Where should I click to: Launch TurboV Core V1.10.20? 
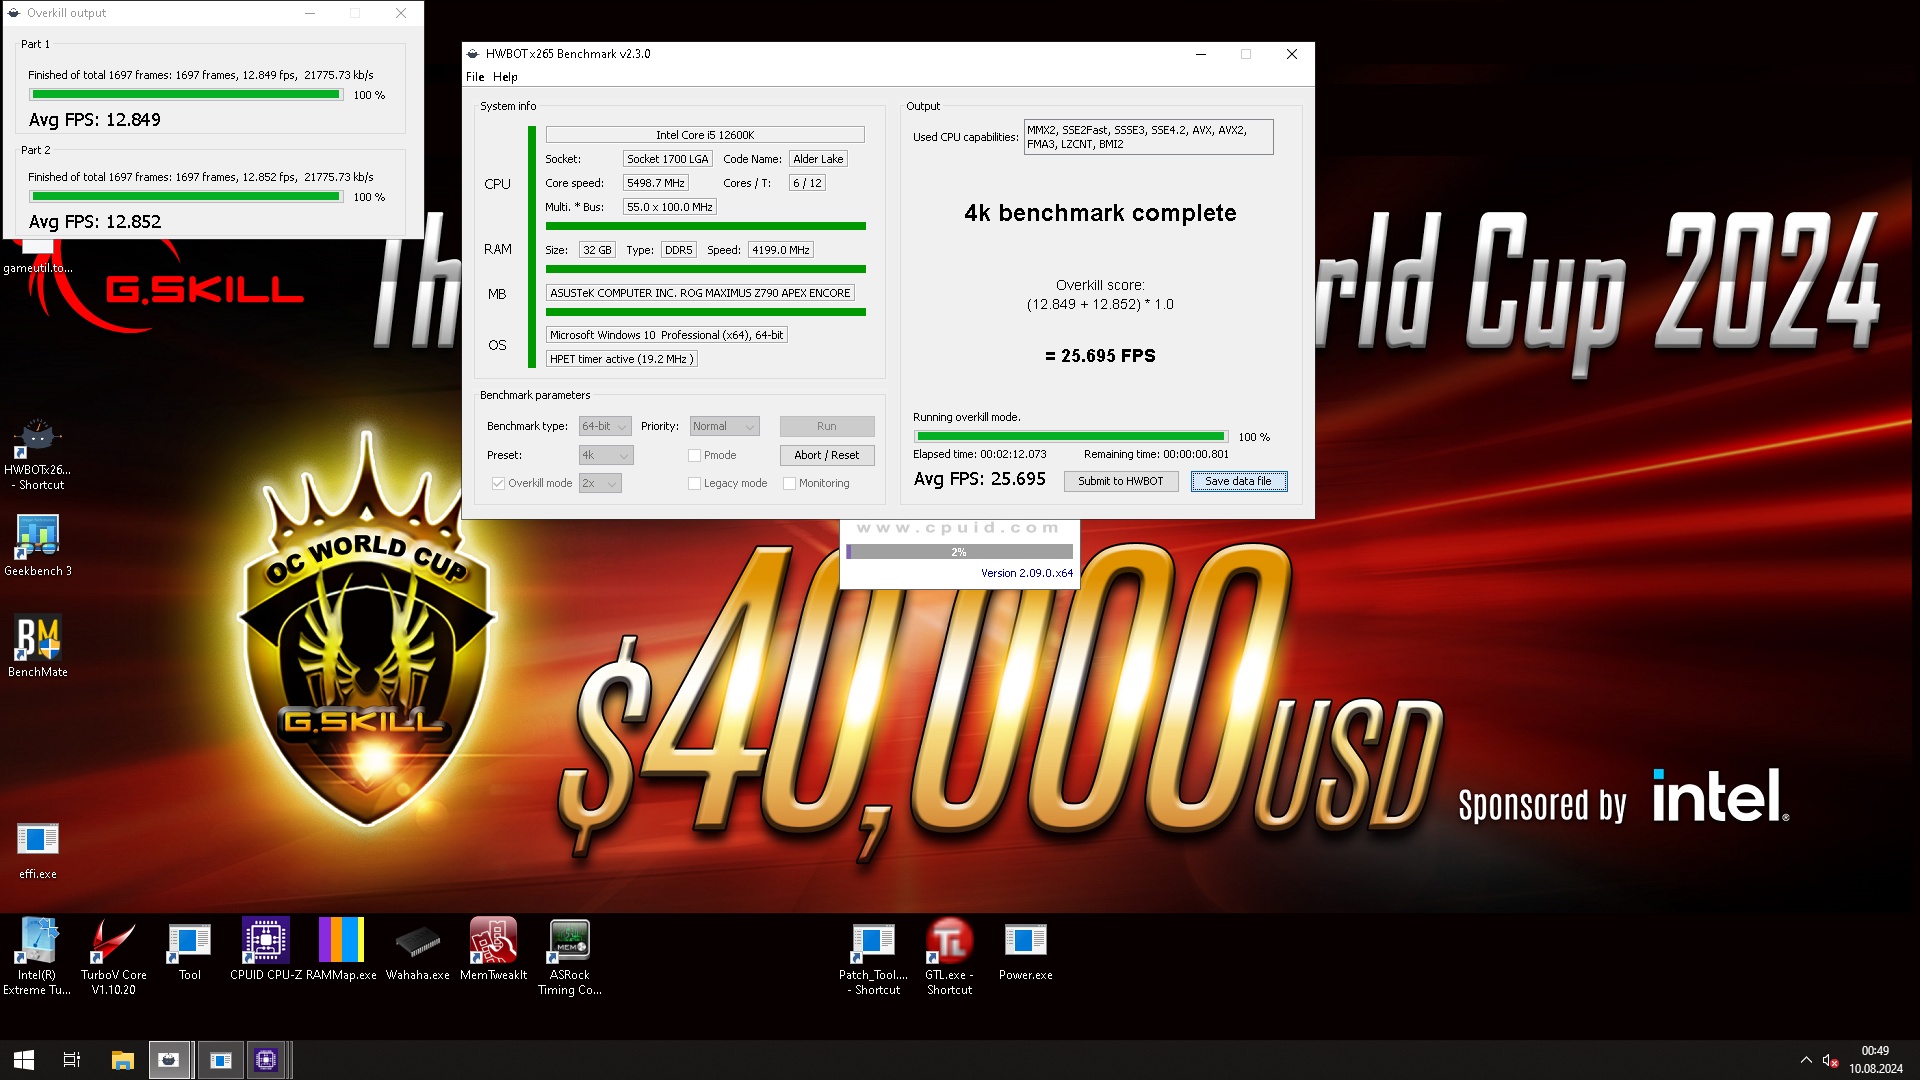pos(114,956)
